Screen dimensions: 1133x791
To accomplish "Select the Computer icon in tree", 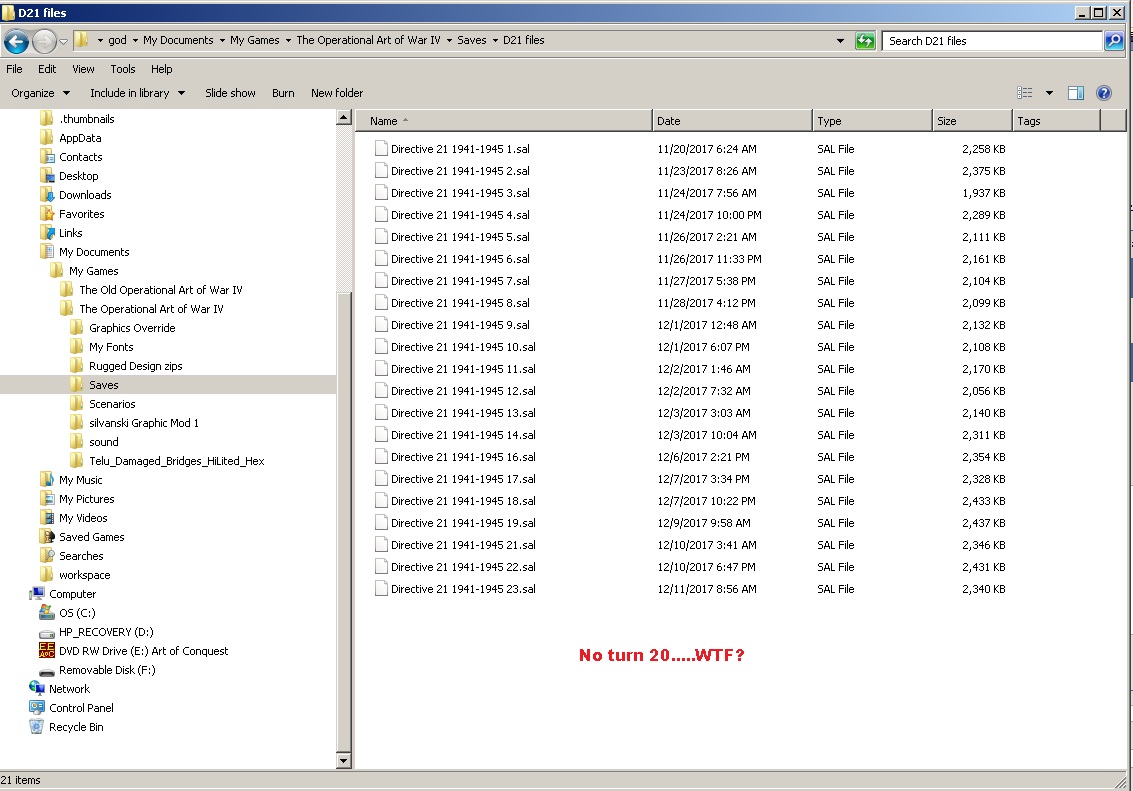I will pyautogui.click(x=37, y=594).
